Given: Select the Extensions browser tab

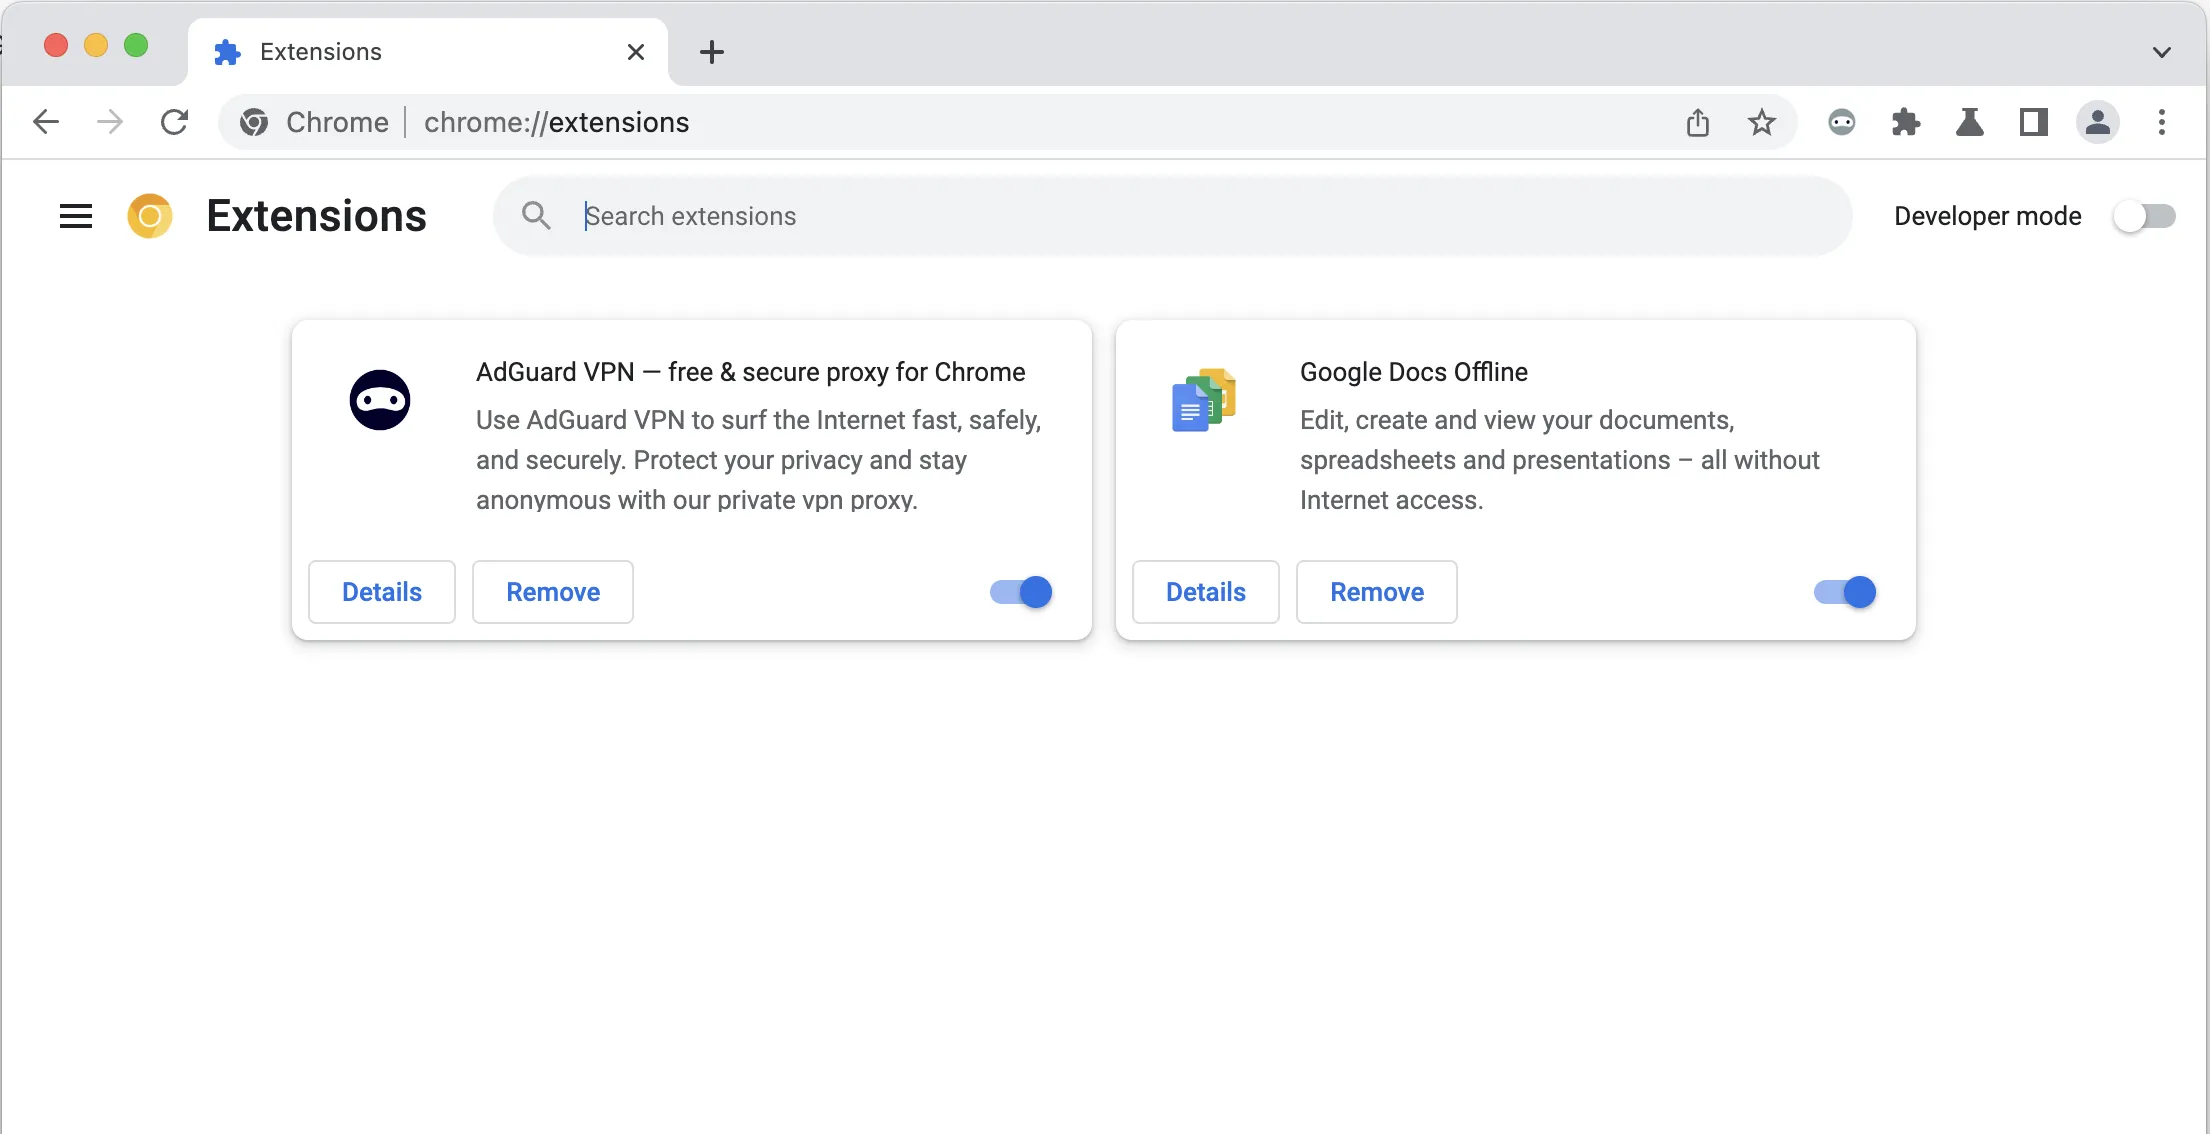Looking at the screenshot, I should 428,52.
